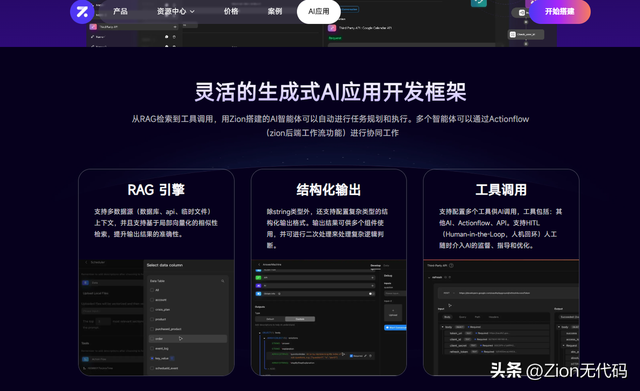Click the Data Table search icon
Screen dimensions: 640x391
[222, 281]
